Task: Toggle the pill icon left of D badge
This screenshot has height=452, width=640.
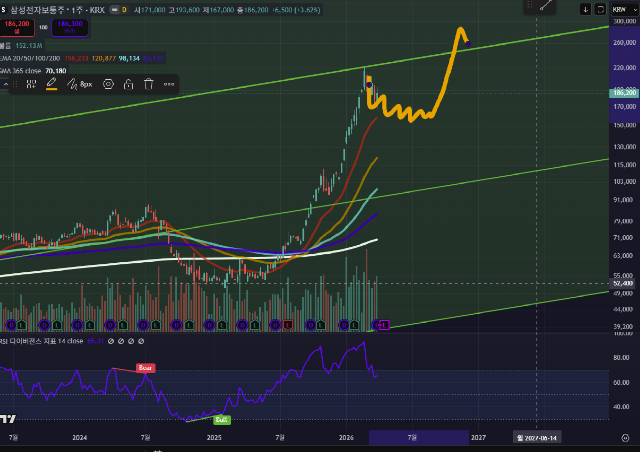Action: click(115, 10)
